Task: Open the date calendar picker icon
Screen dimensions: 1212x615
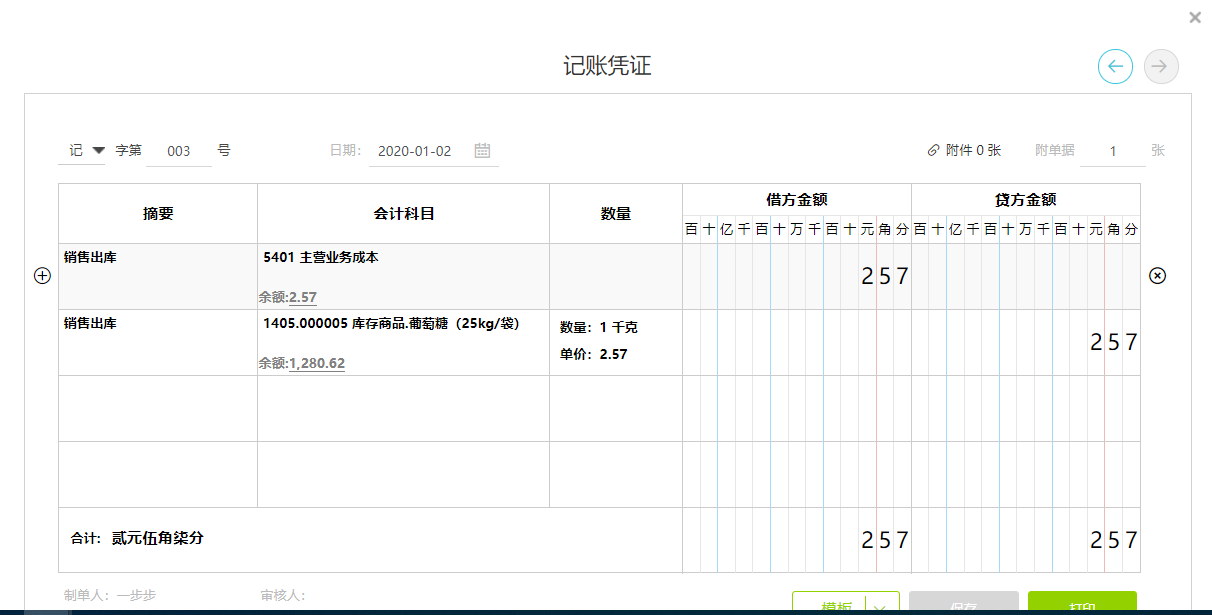Action: [x=482, y=151]
